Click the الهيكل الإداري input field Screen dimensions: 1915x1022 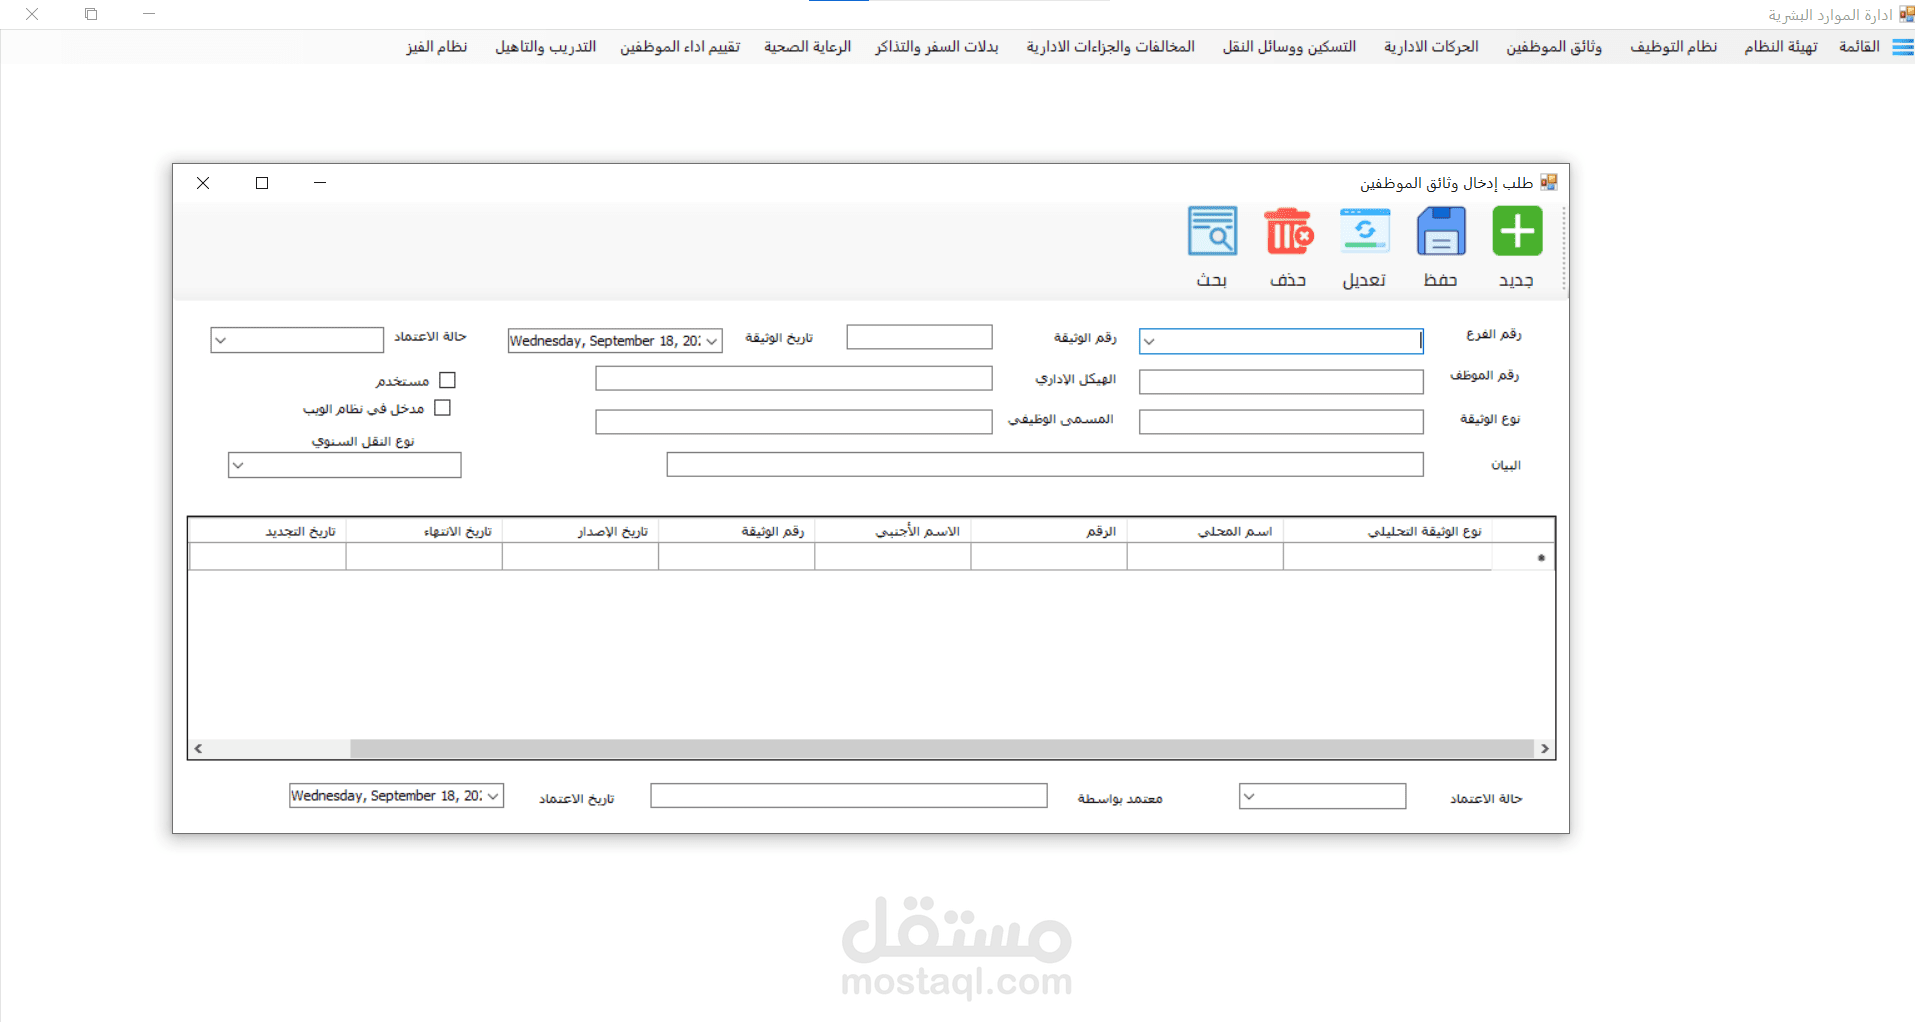tap(794, 378)
